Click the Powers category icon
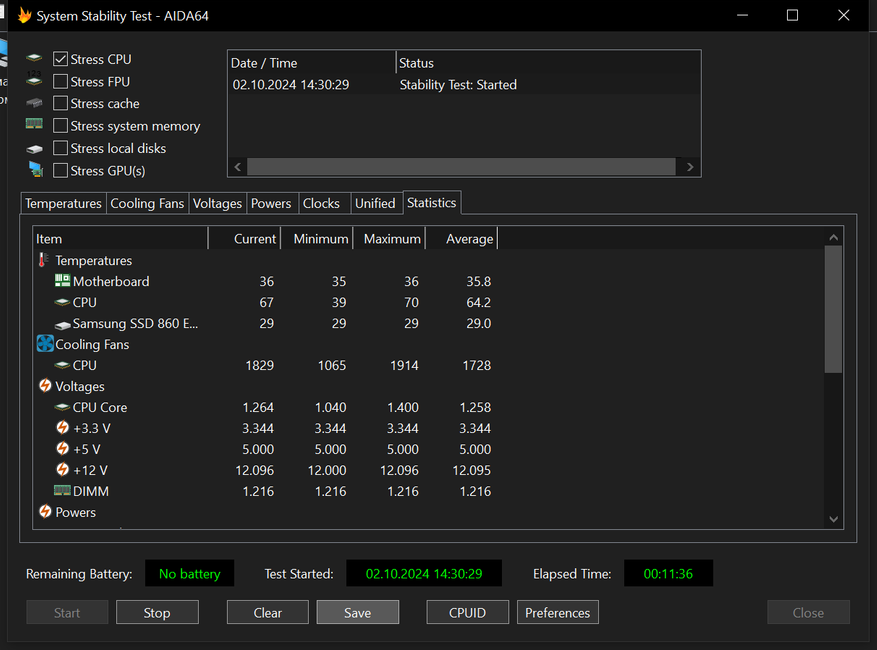This screenshot has height=650, width=877. 45,512
